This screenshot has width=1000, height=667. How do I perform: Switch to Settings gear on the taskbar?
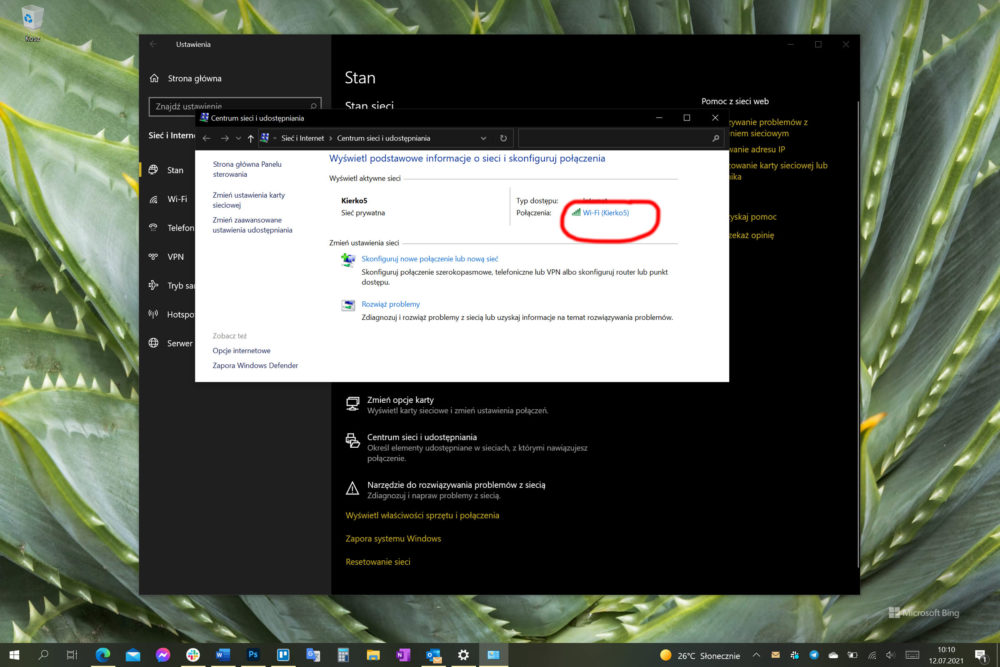tap(464, 655)
